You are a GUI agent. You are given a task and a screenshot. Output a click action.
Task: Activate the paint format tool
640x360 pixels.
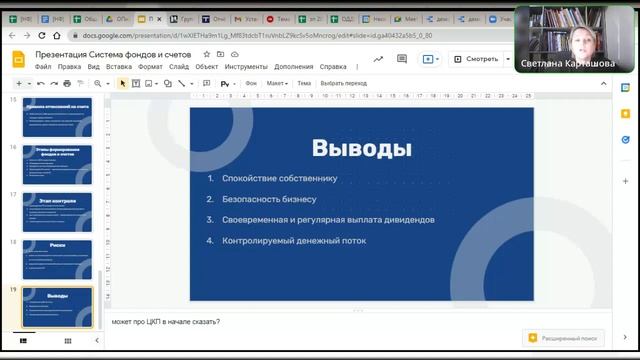coord(80,83)
